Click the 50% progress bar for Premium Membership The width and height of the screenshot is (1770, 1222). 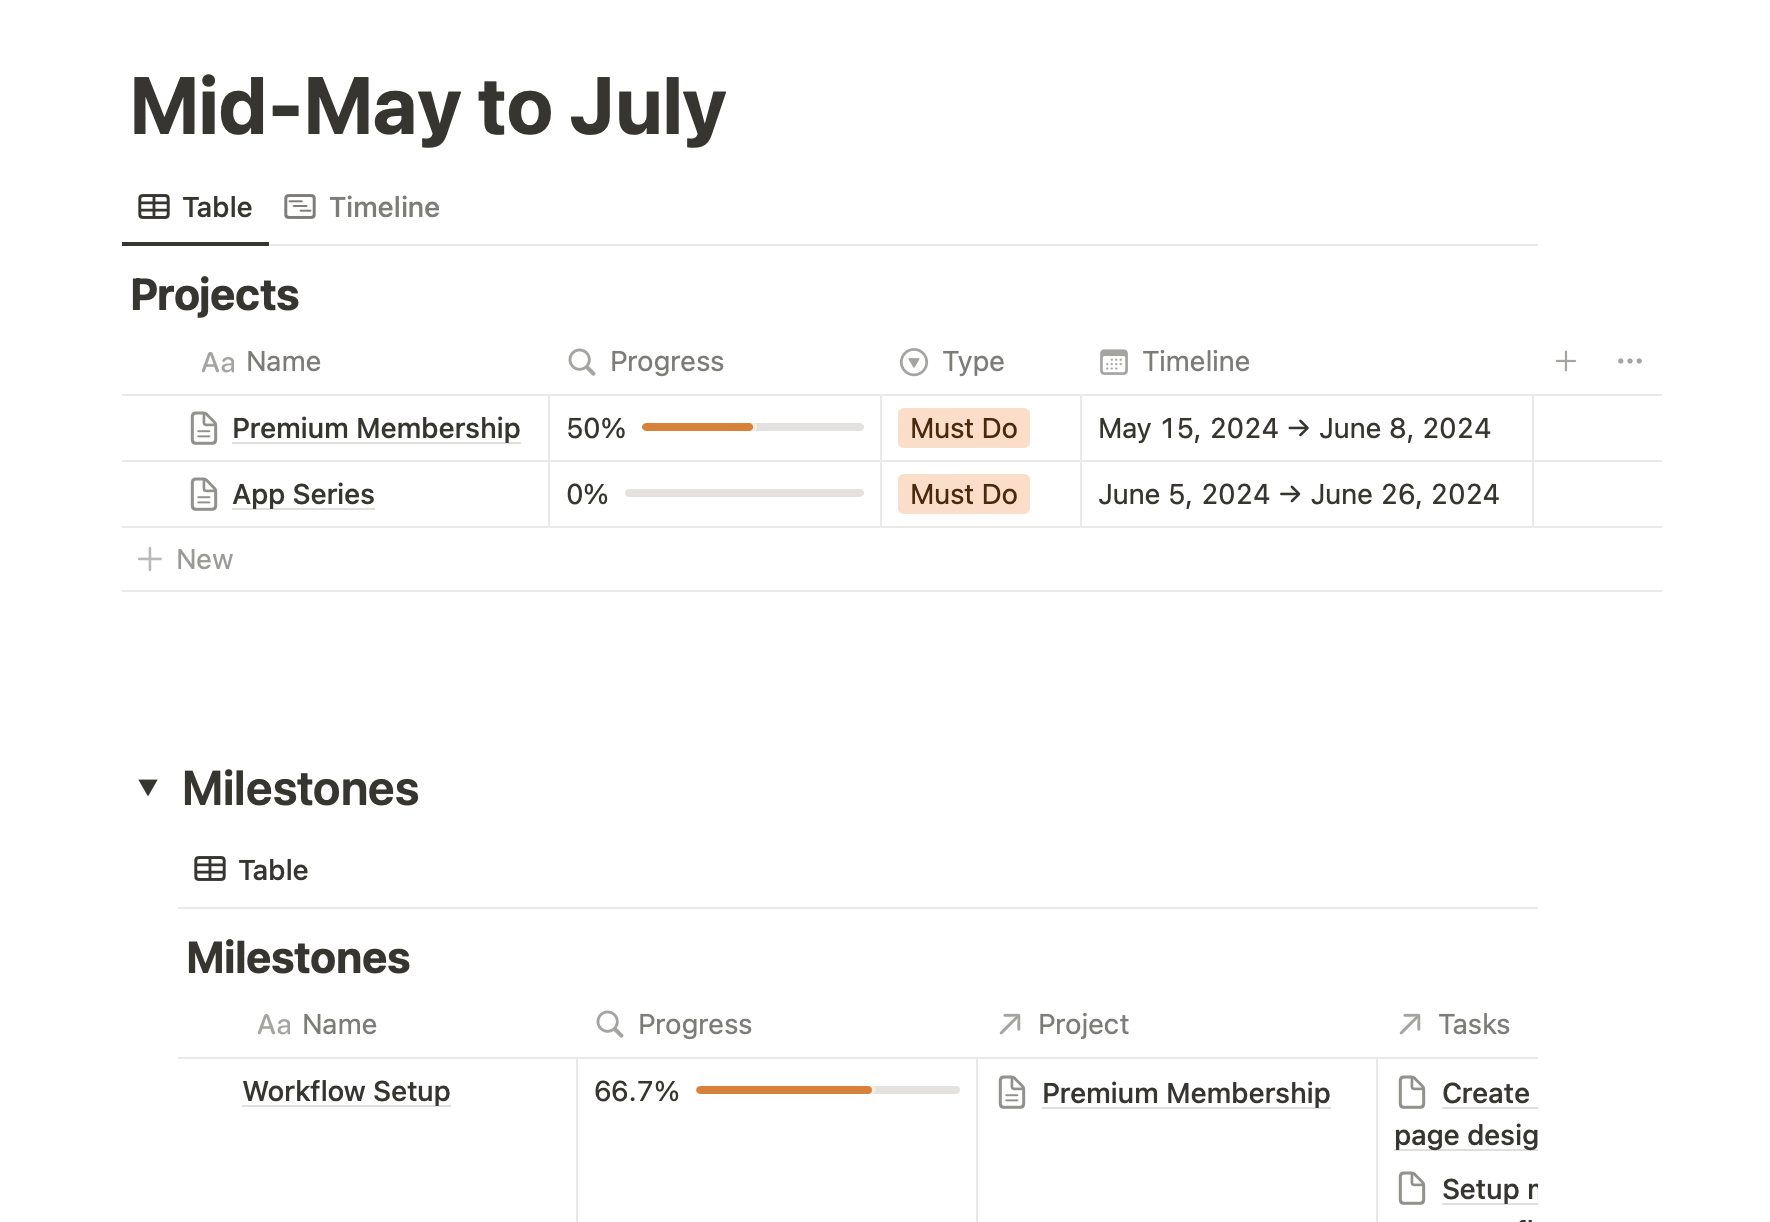[x=752, y=428]
